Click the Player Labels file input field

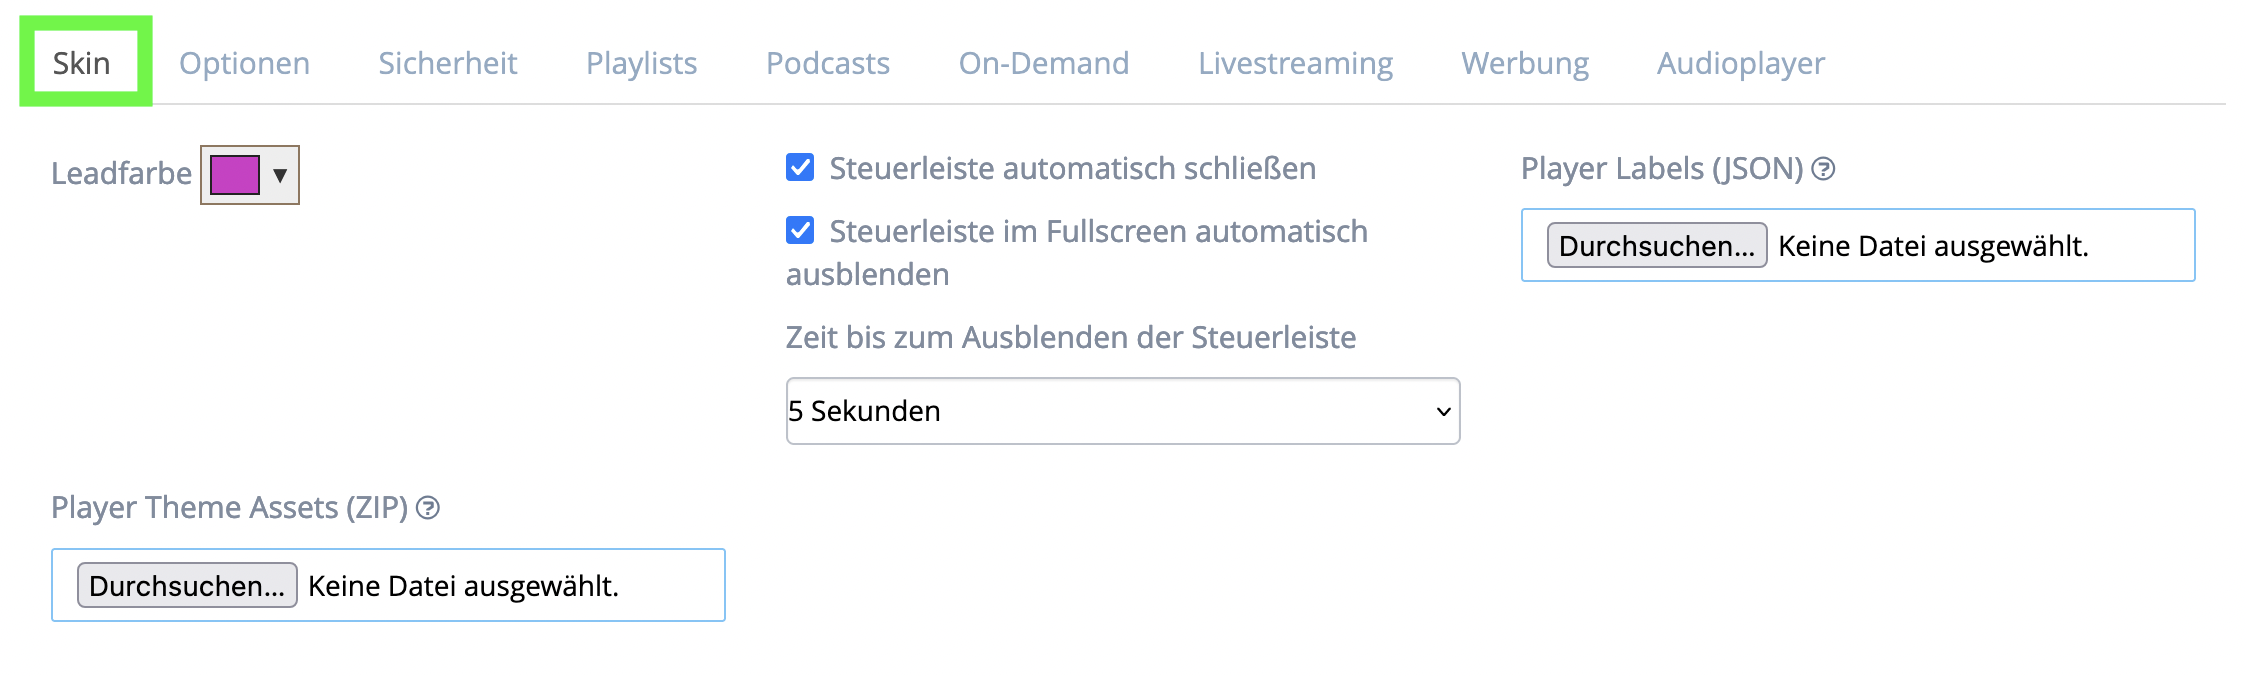point(1858,245)
